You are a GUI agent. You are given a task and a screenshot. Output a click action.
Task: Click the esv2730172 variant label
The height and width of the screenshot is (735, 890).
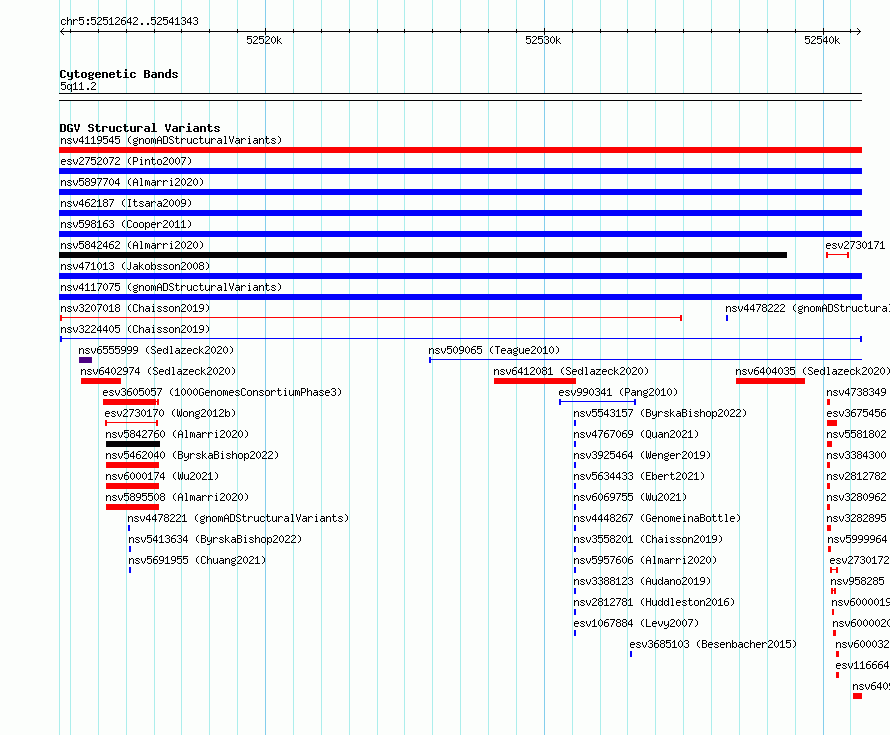pyautogui.click(x=859, y=560)
